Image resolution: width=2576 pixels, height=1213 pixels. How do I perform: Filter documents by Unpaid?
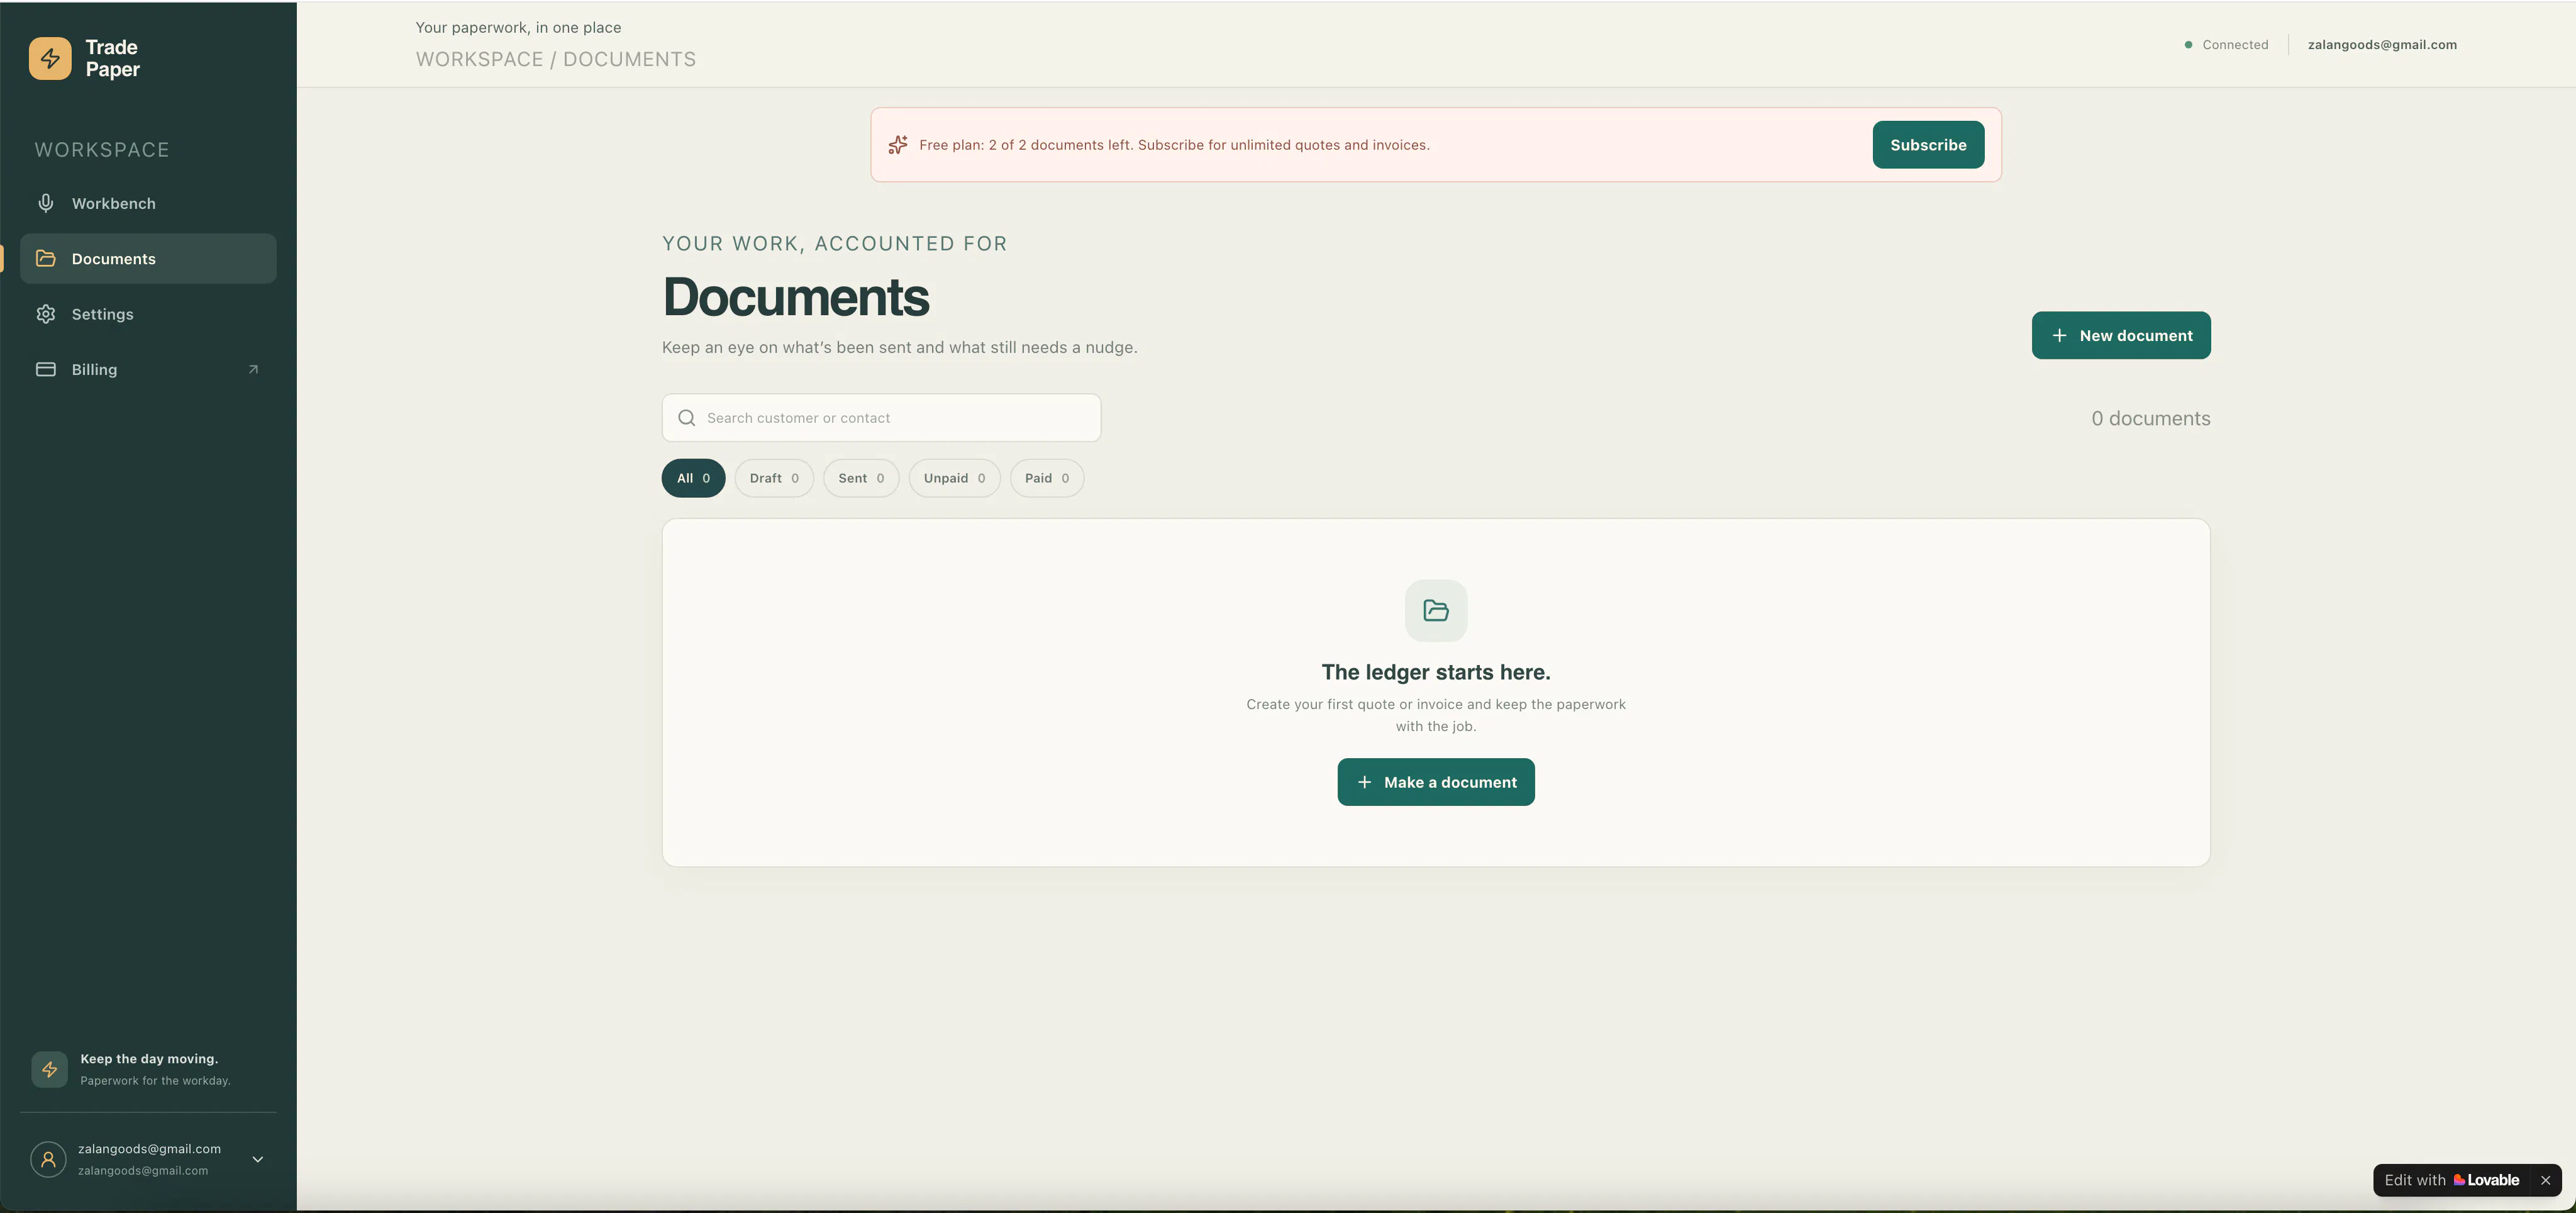pyautogui.click(x=955, y=478)
